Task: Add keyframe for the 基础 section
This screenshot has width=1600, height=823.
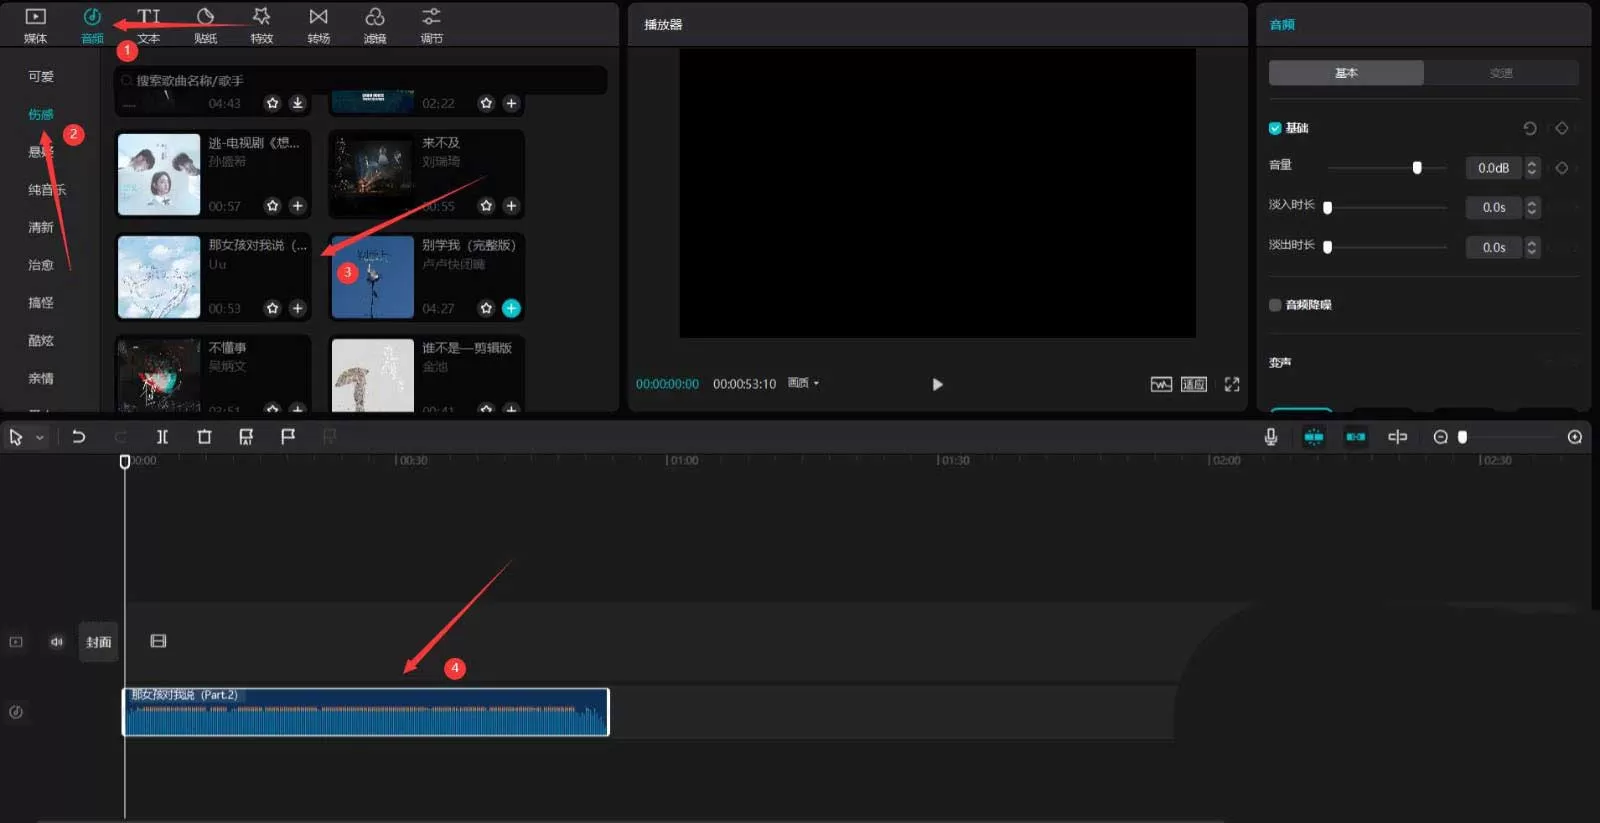Action: [x=1562, y=128]
